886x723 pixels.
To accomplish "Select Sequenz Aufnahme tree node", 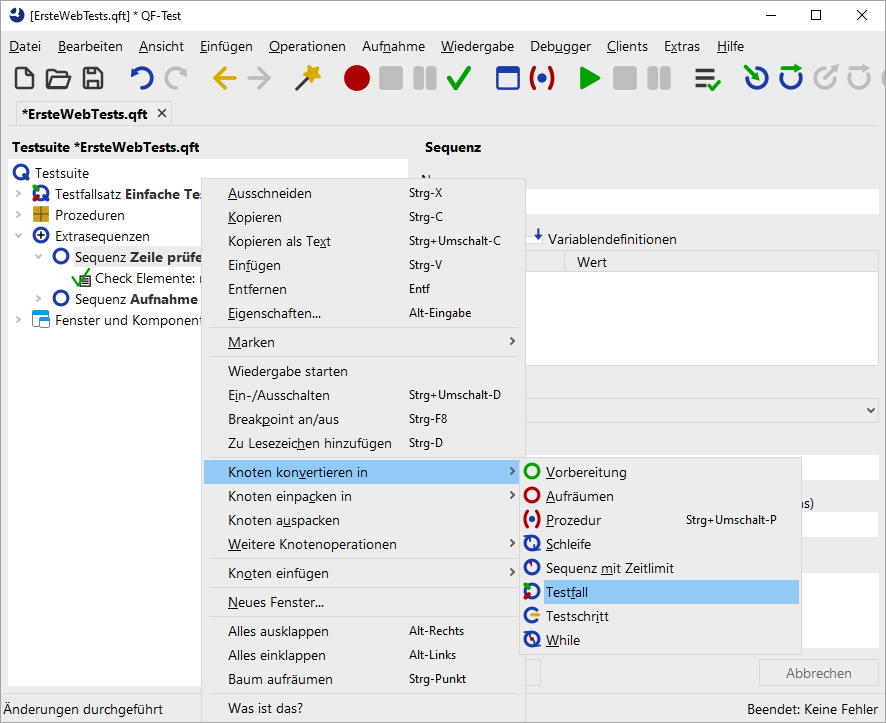I will coord(137,299).
